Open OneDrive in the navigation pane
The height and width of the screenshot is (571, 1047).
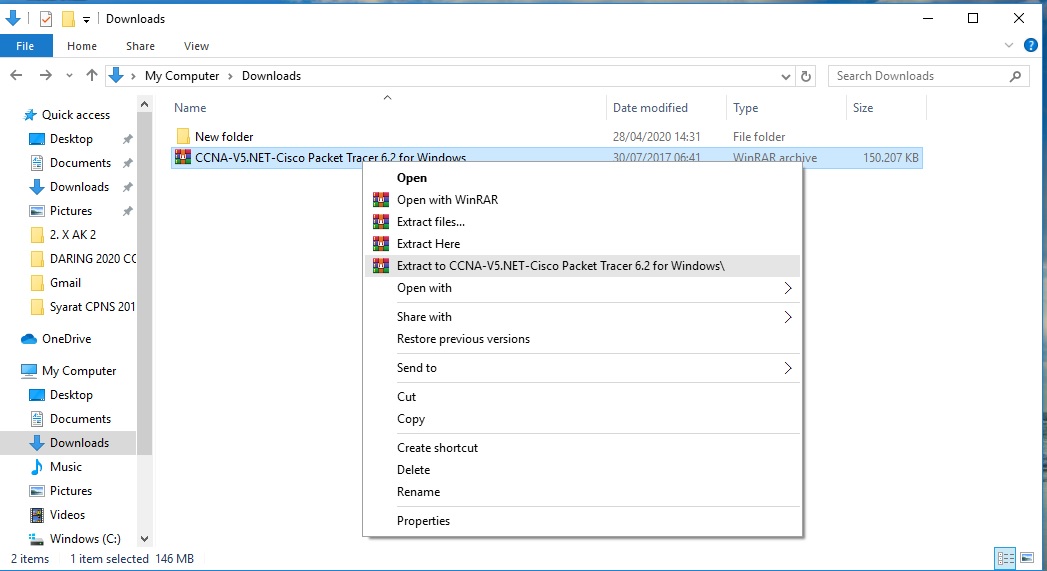66,339
